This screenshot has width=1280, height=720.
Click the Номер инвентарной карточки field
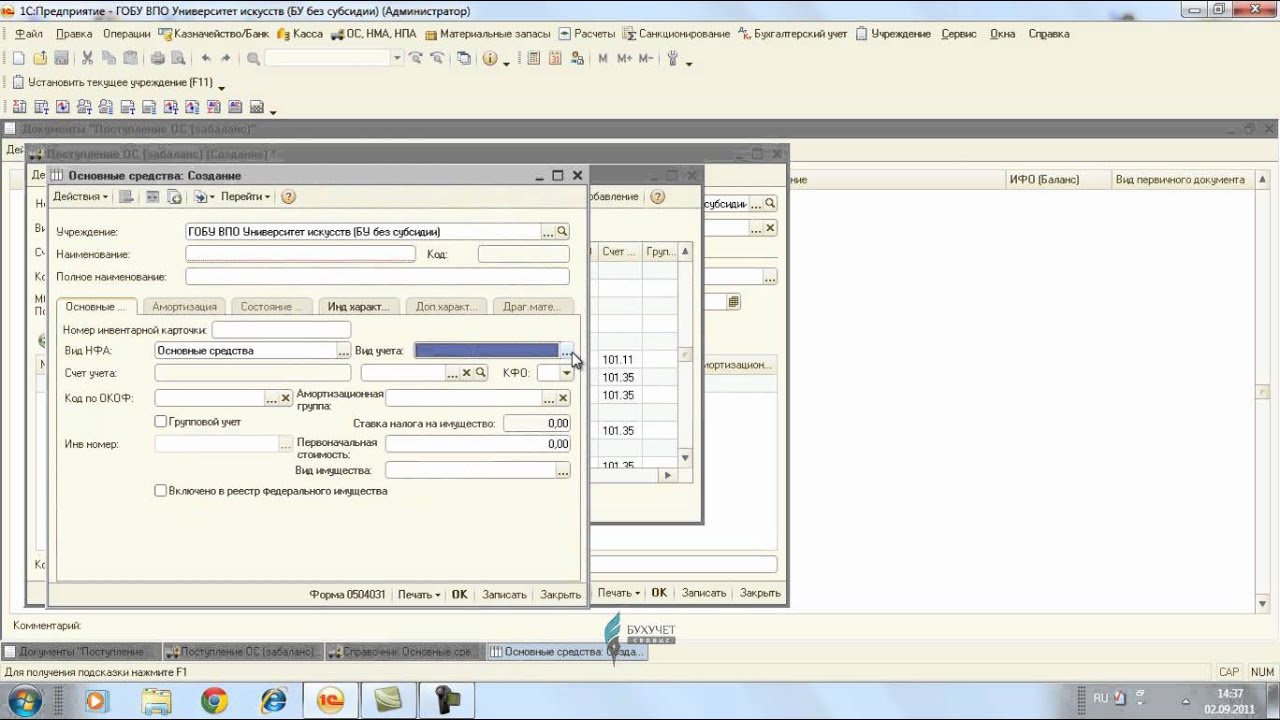(281, 330)
